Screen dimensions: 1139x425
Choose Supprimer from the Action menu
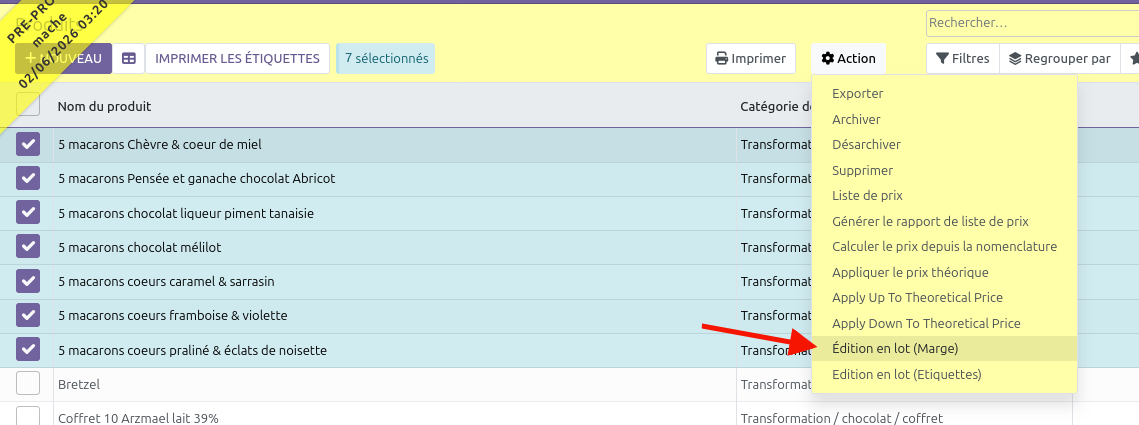pyautogui.click(x=944, y=171)
